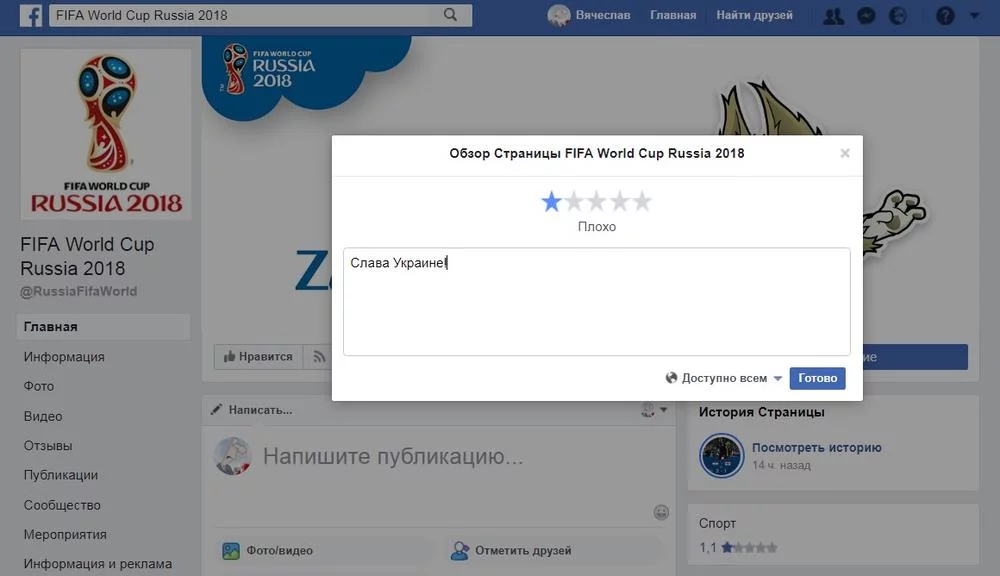Open Мероприятия in left sidebar

click(x=65, y=534)
